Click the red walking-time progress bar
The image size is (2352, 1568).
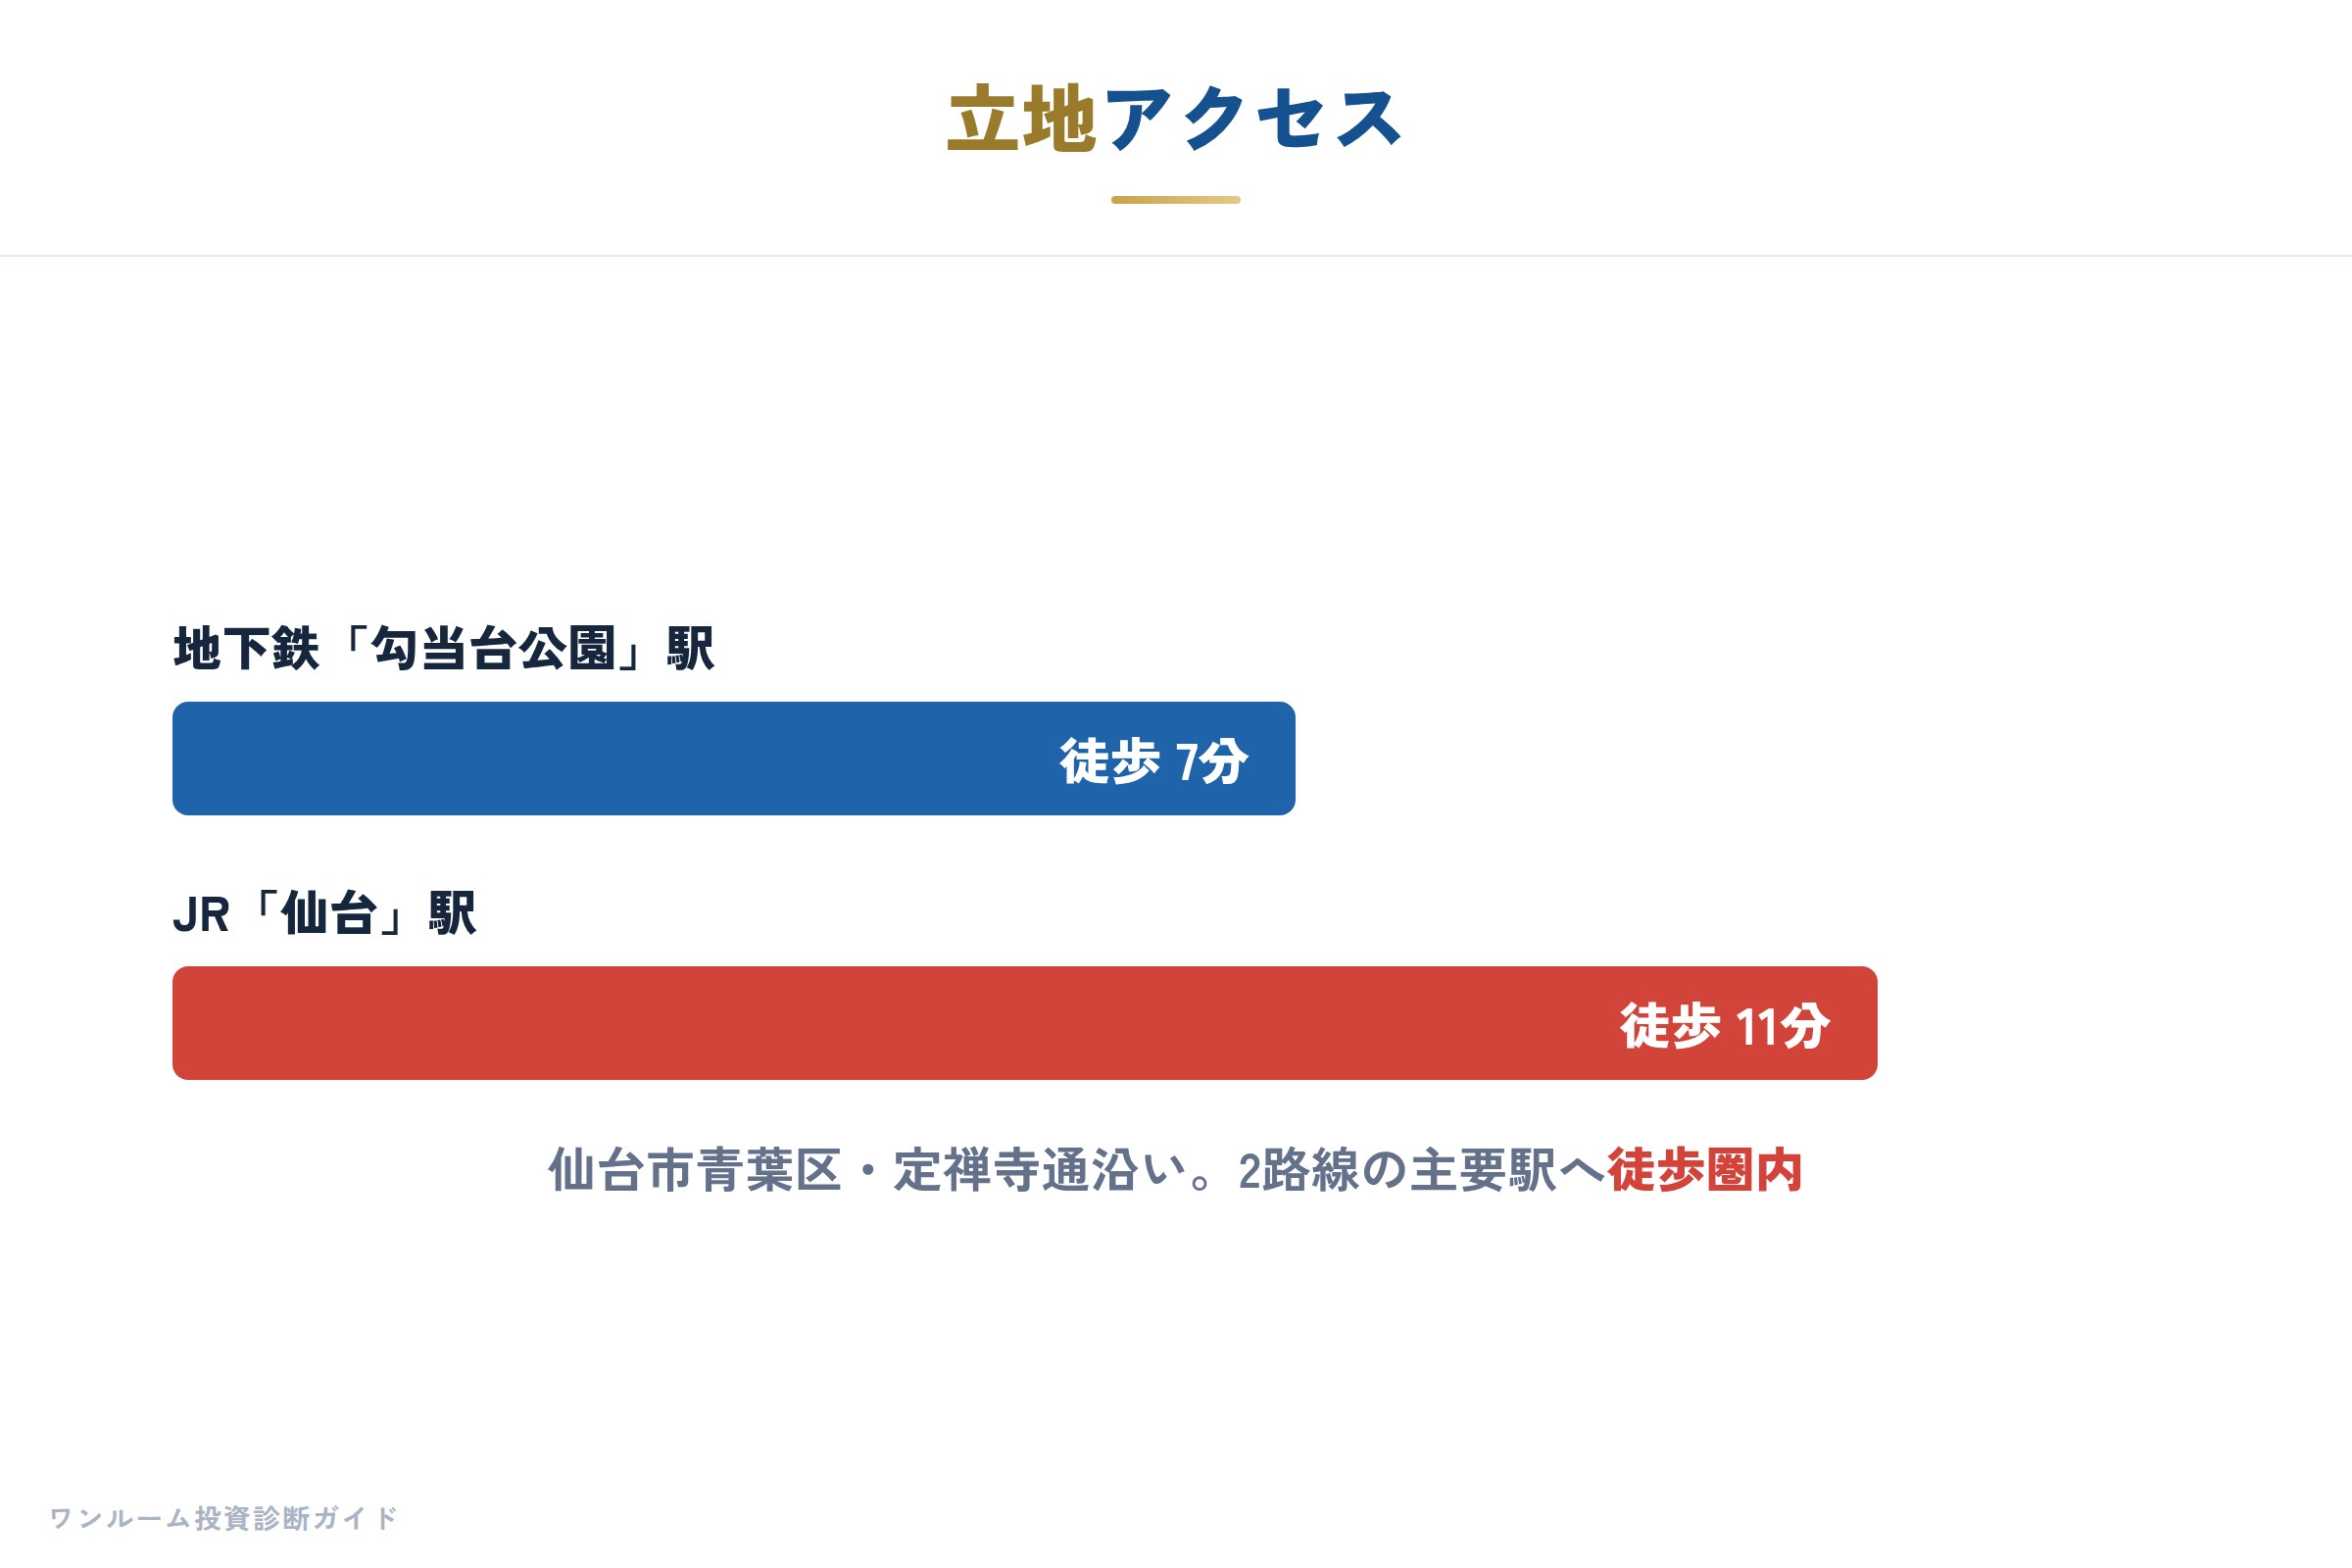tap(1025, 1023)
